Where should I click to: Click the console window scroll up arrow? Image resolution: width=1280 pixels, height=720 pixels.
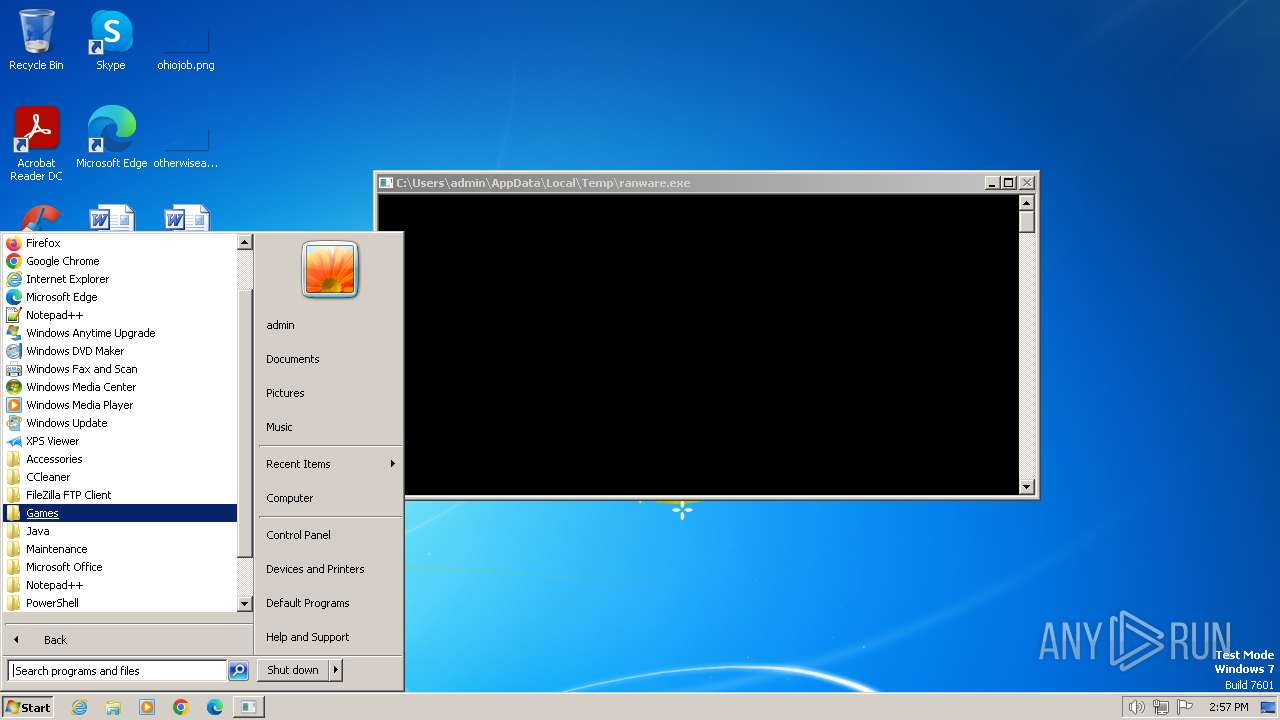tap(1026, 202)
